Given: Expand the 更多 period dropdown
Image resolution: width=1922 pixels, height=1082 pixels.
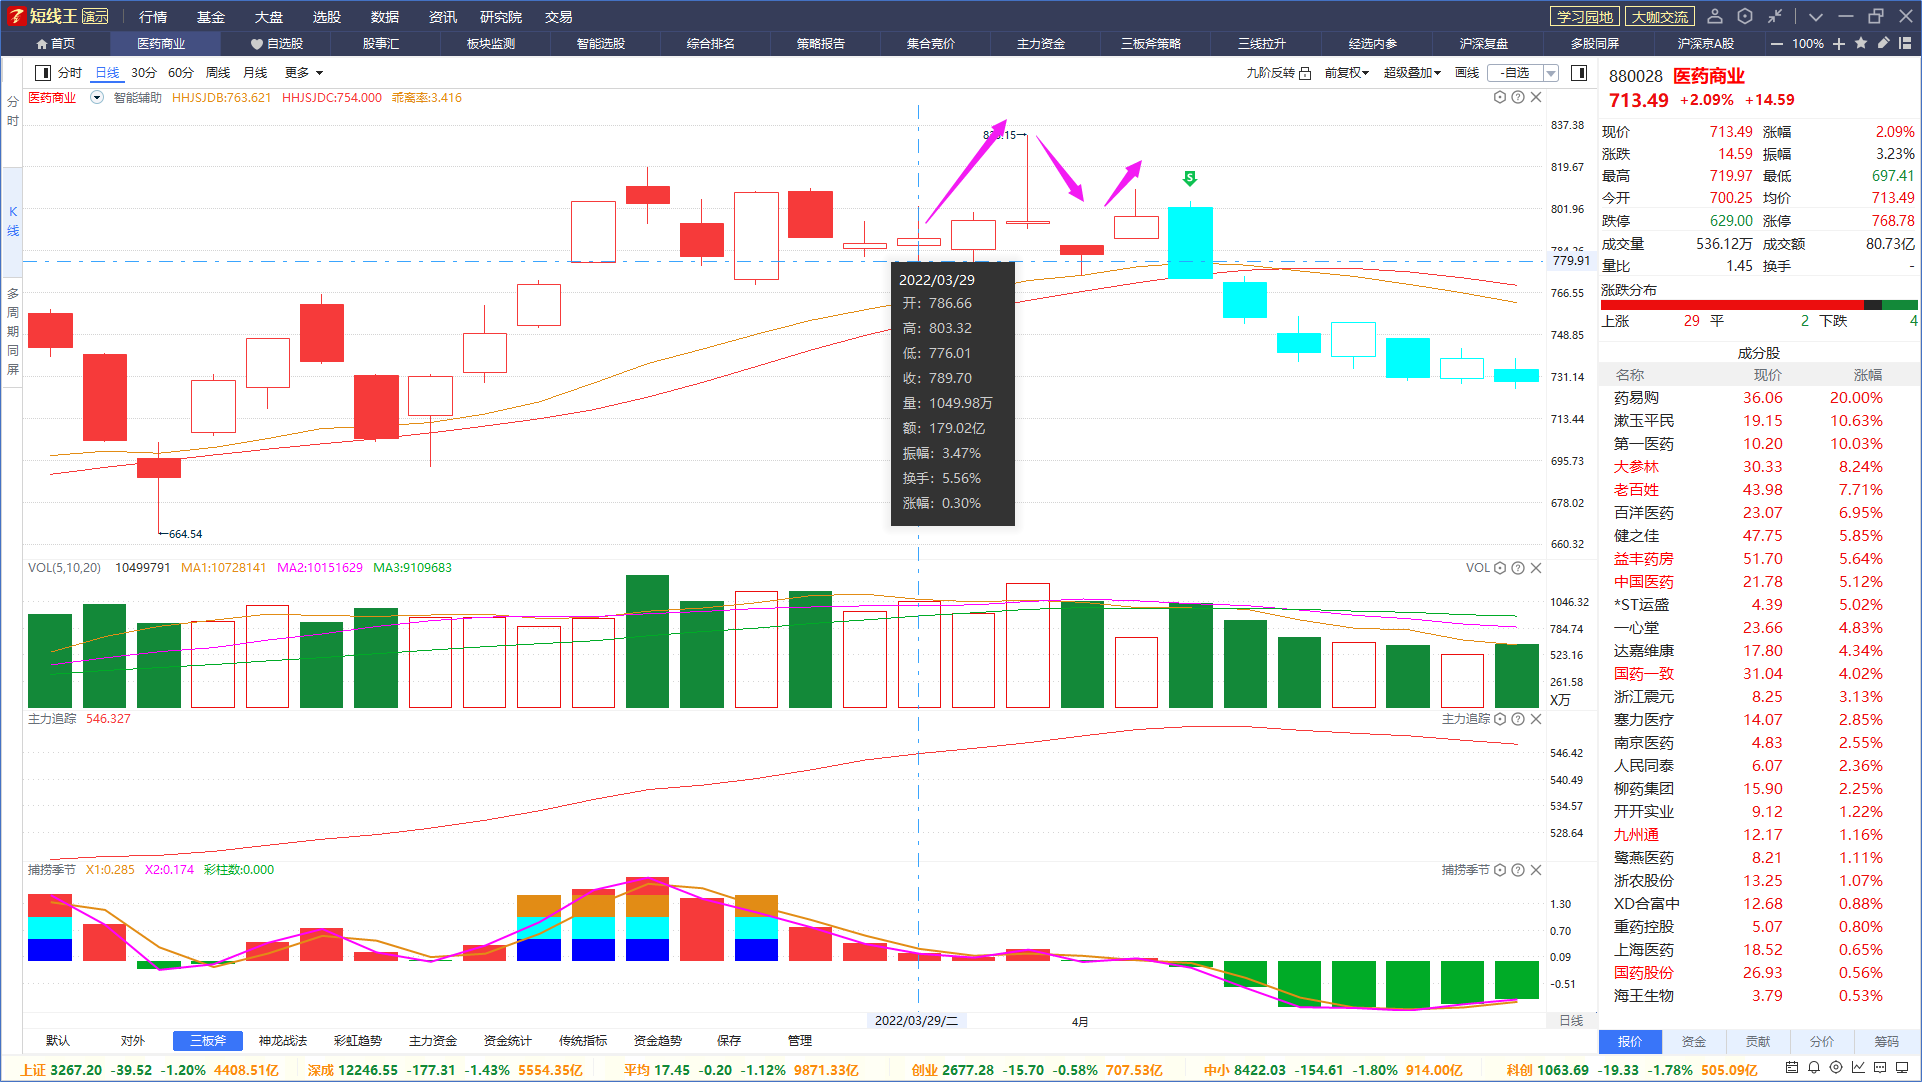Looking at the screenshot, I should click(x=304, y=73).
